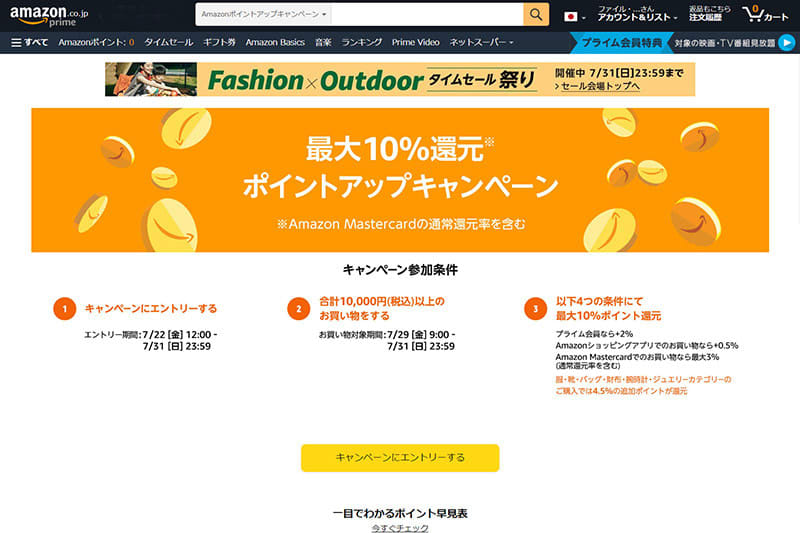Click キャンペーンにエントリーする yellow button
Viewport: 800px width, 533px height.
(x=400, y=458)
